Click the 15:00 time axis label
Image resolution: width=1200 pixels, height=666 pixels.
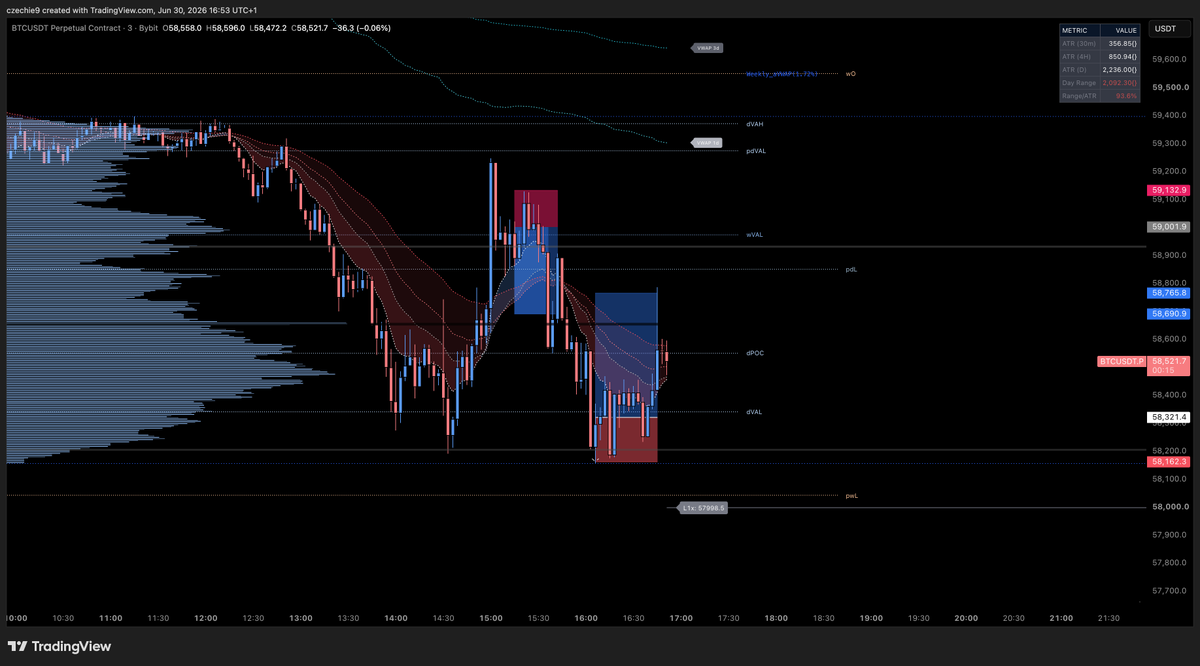coord(491,618)
